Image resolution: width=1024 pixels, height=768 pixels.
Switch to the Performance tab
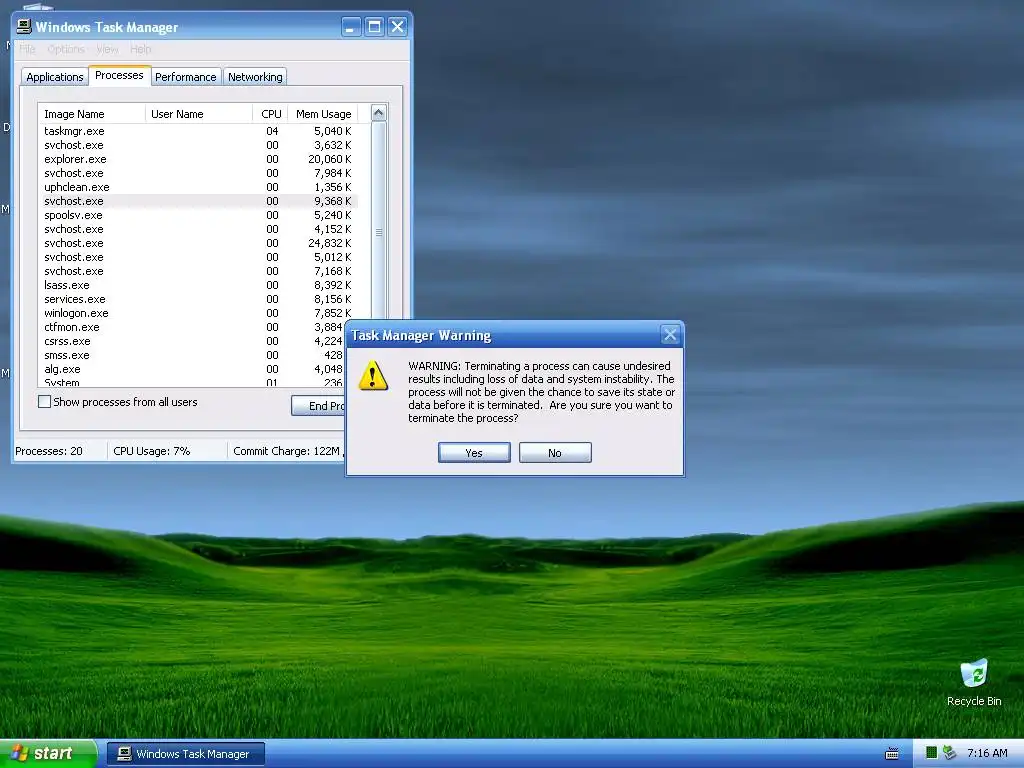pyautogui.click(x=185, y=76)
